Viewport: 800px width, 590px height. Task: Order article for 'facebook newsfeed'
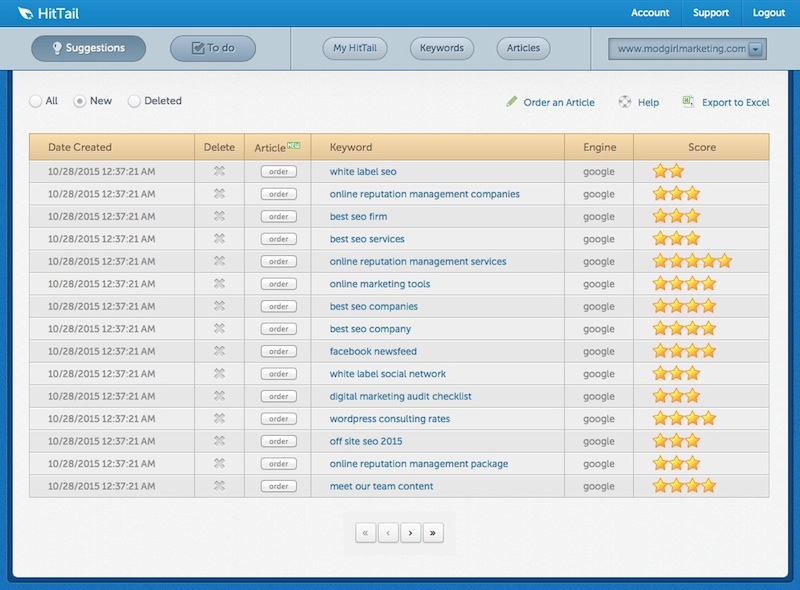coord(279,351)
